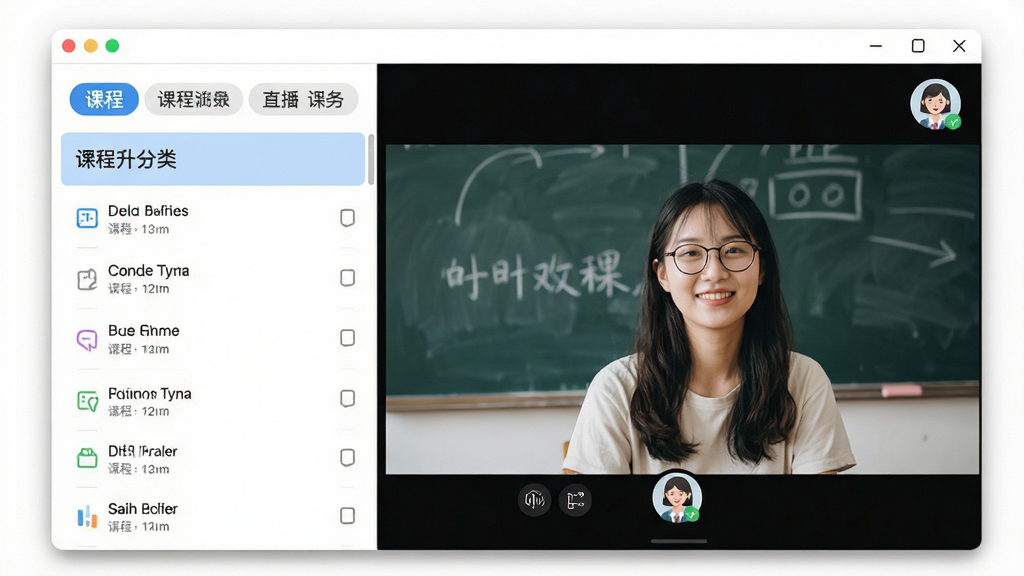
Task: Toggle the audio button under the video
Action: (x=534, y=500)
